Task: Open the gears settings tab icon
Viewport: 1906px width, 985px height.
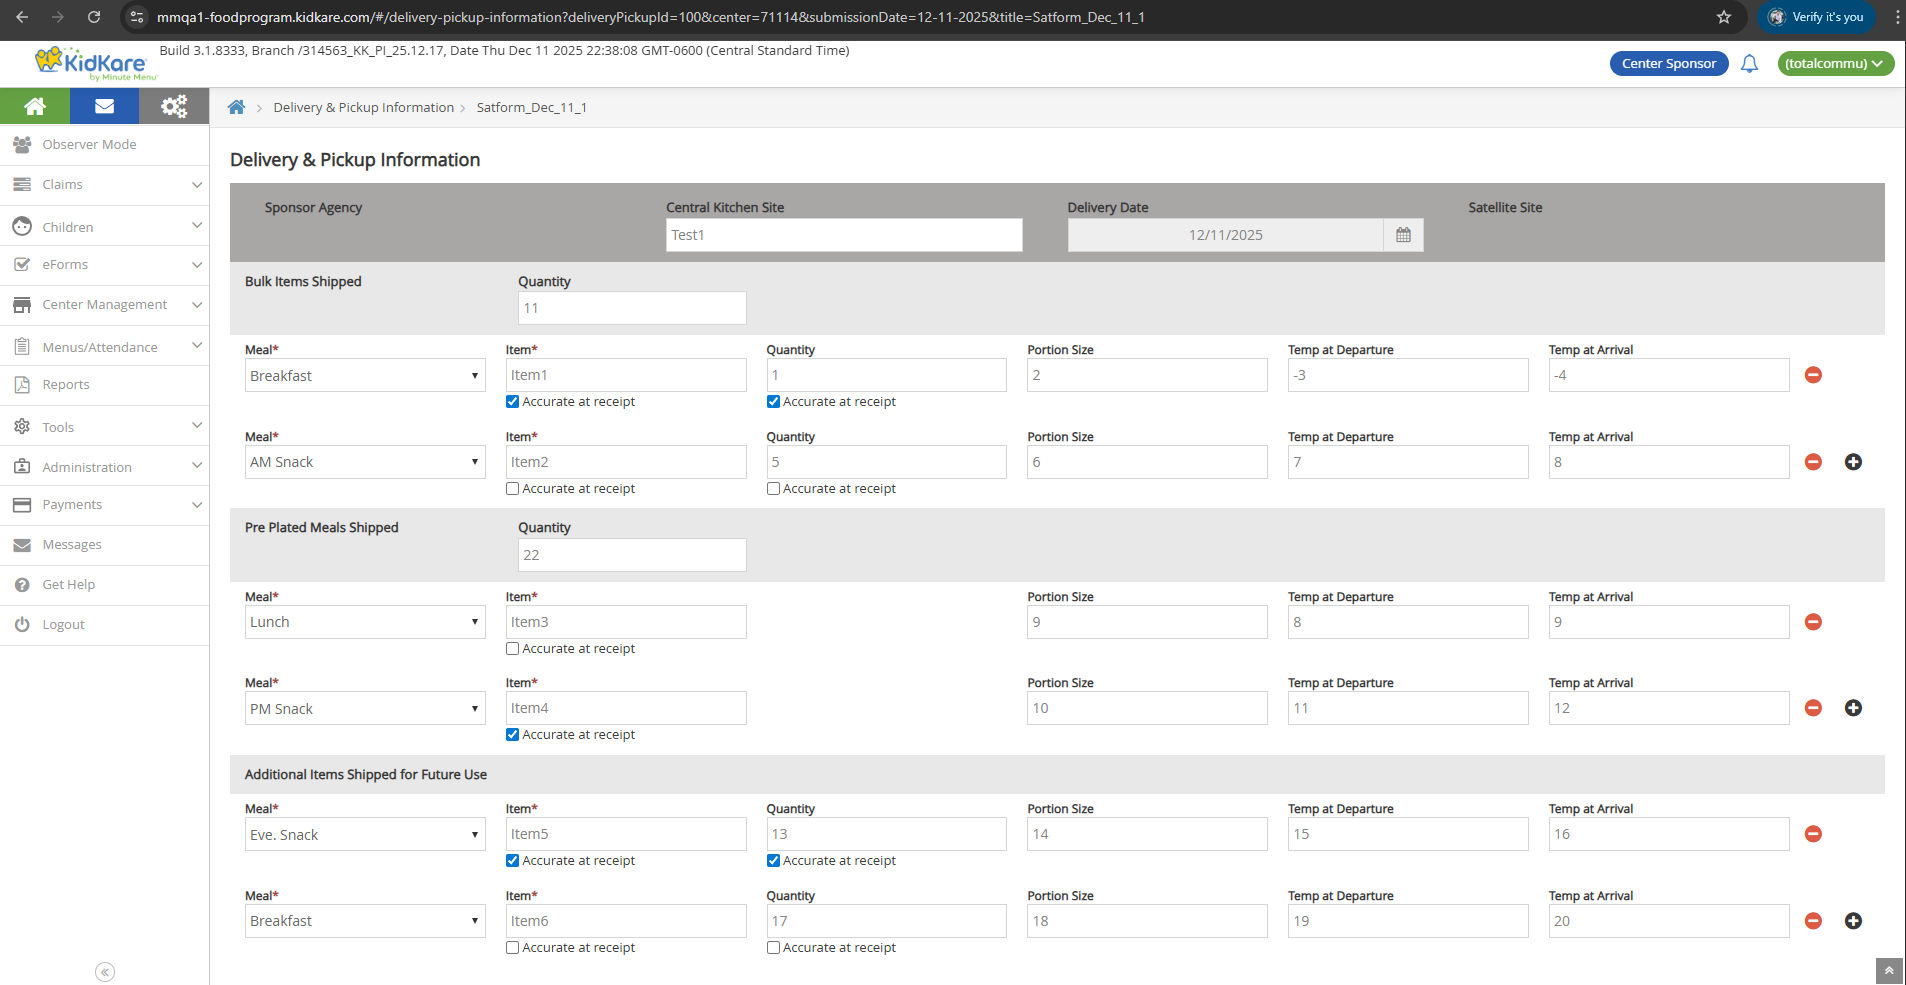Action: [174, 106]
